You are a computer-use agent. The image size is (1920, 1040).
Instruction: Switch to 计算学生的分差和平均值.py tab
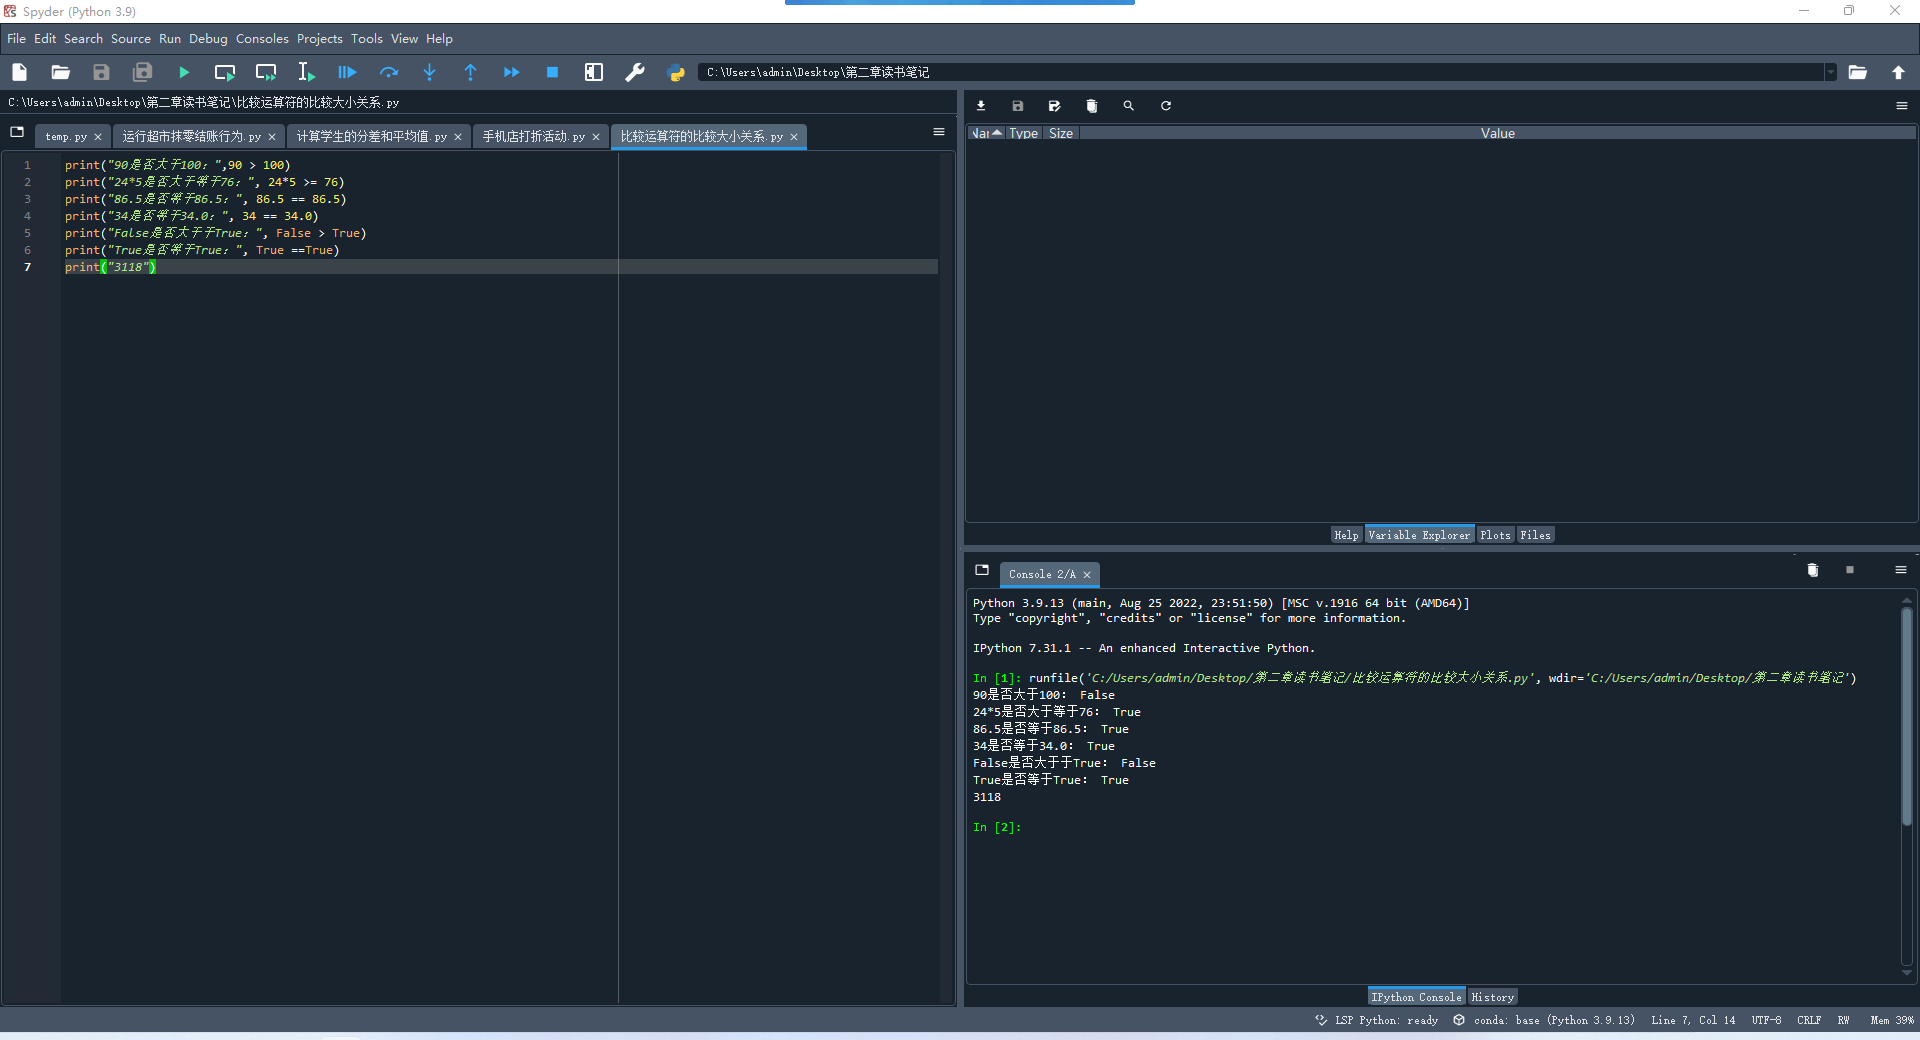[372, 137]
